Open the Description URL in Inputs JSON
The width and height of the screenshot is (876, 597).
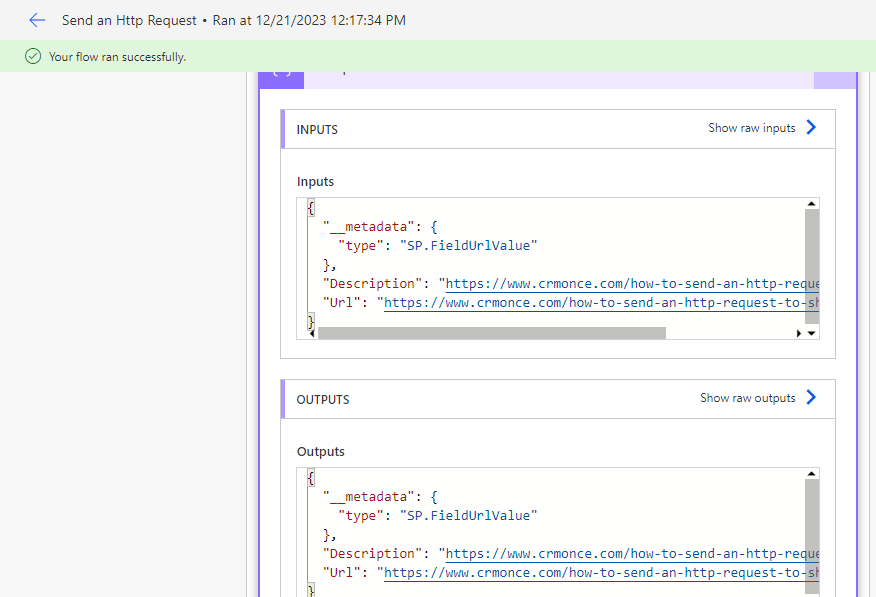tap(632, 284)
